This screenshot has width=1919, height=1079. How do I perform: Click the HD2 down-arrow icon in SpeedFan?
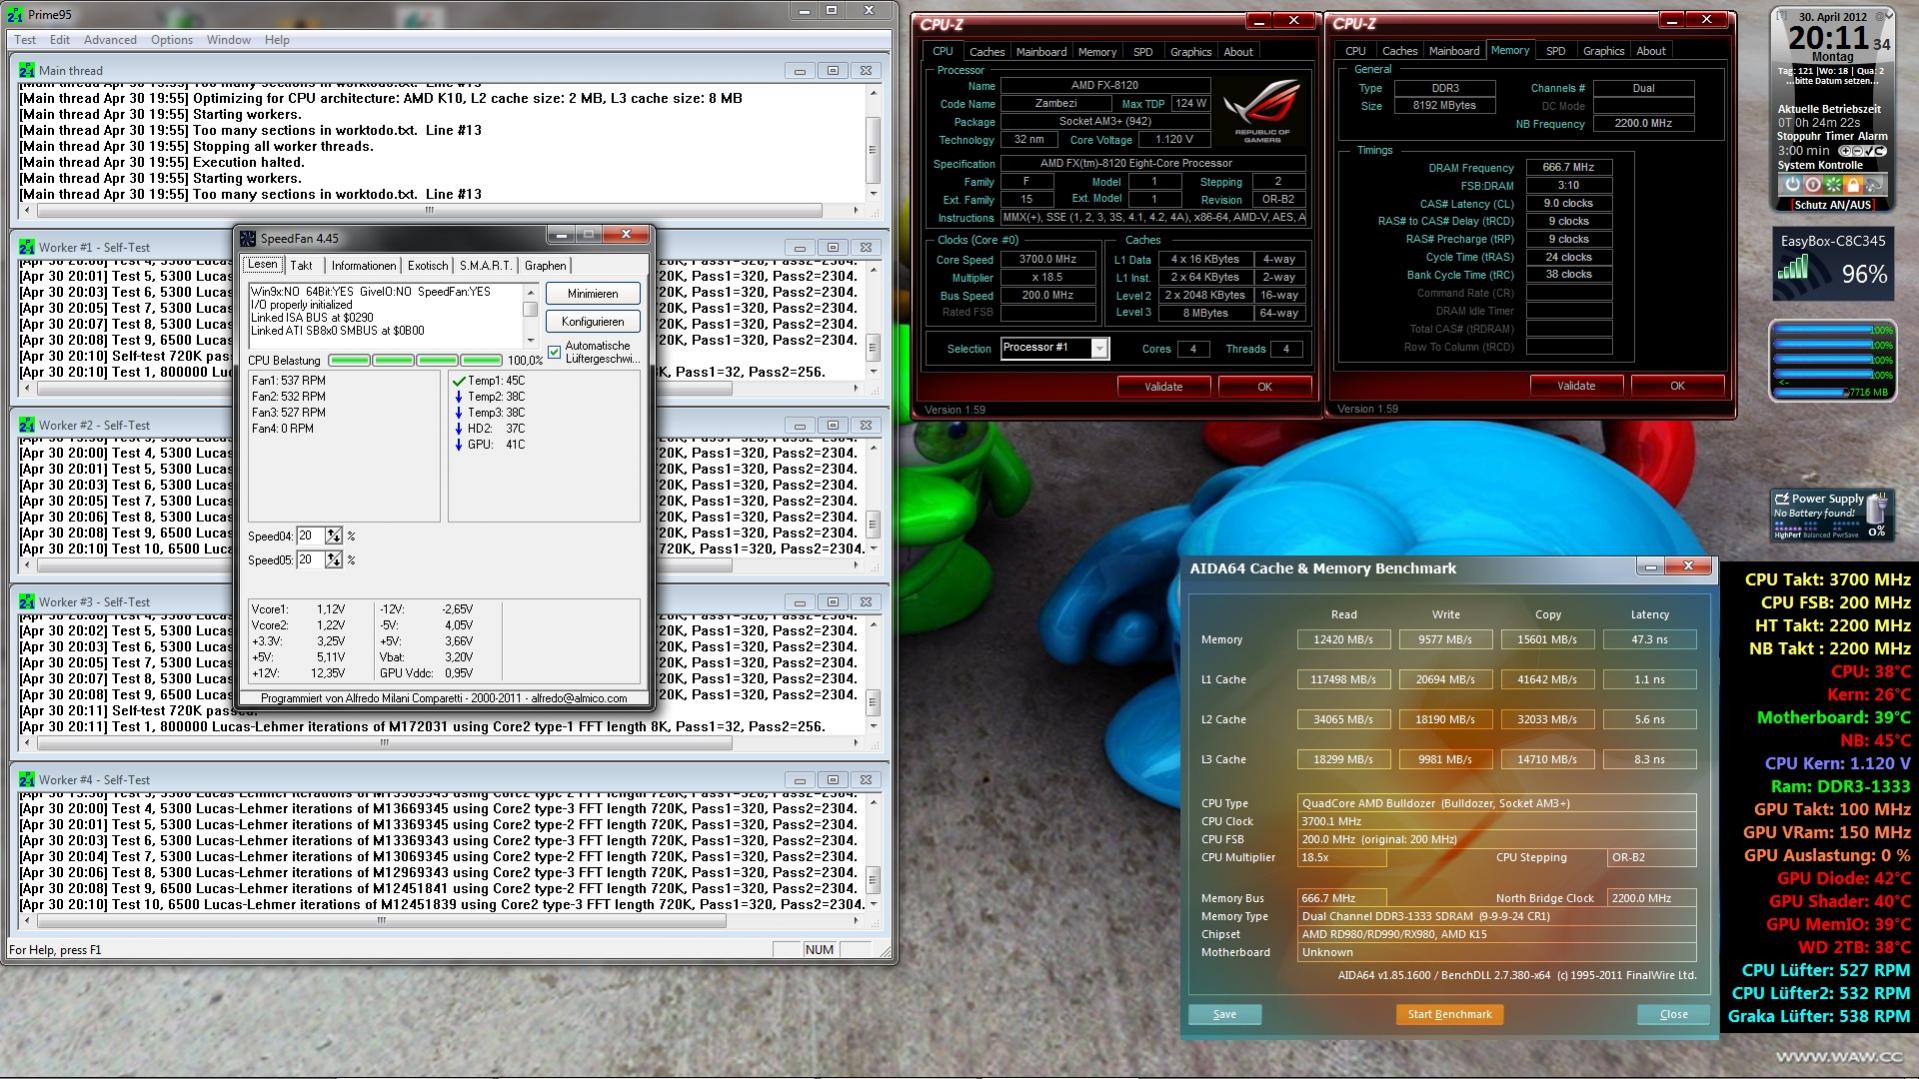tap(459, 429)
